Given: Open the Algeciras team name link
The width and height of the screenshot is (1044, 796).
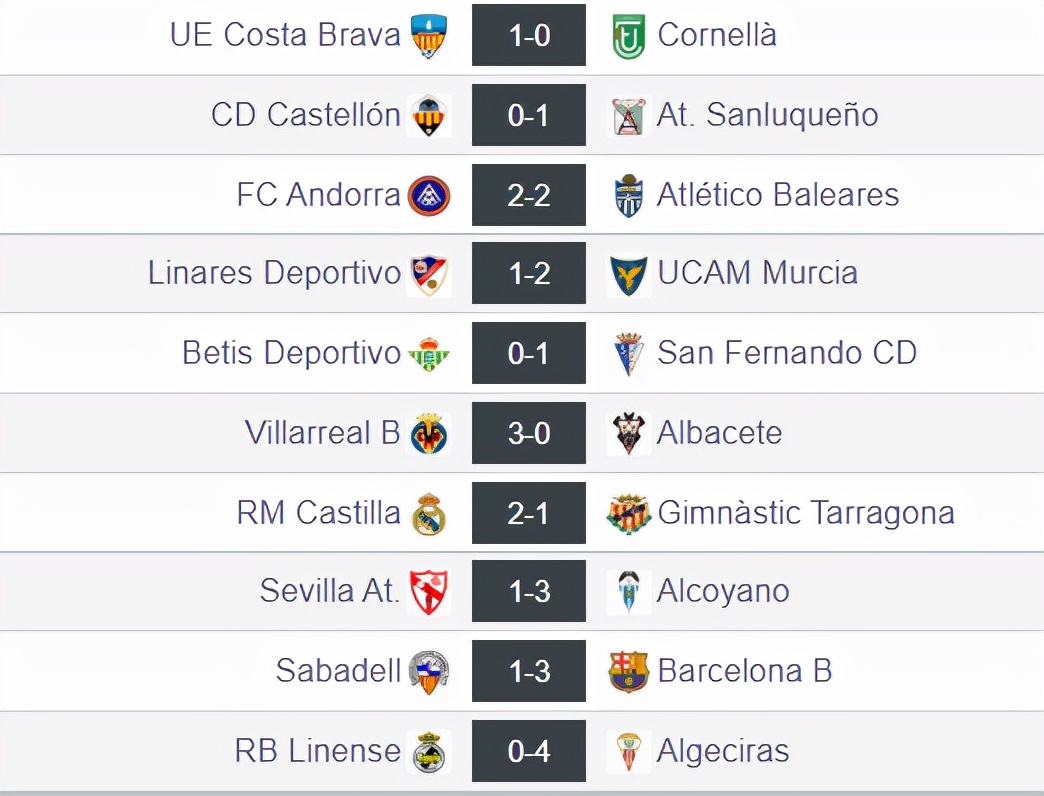Looking at the screenshot, I should coord(722,751).
